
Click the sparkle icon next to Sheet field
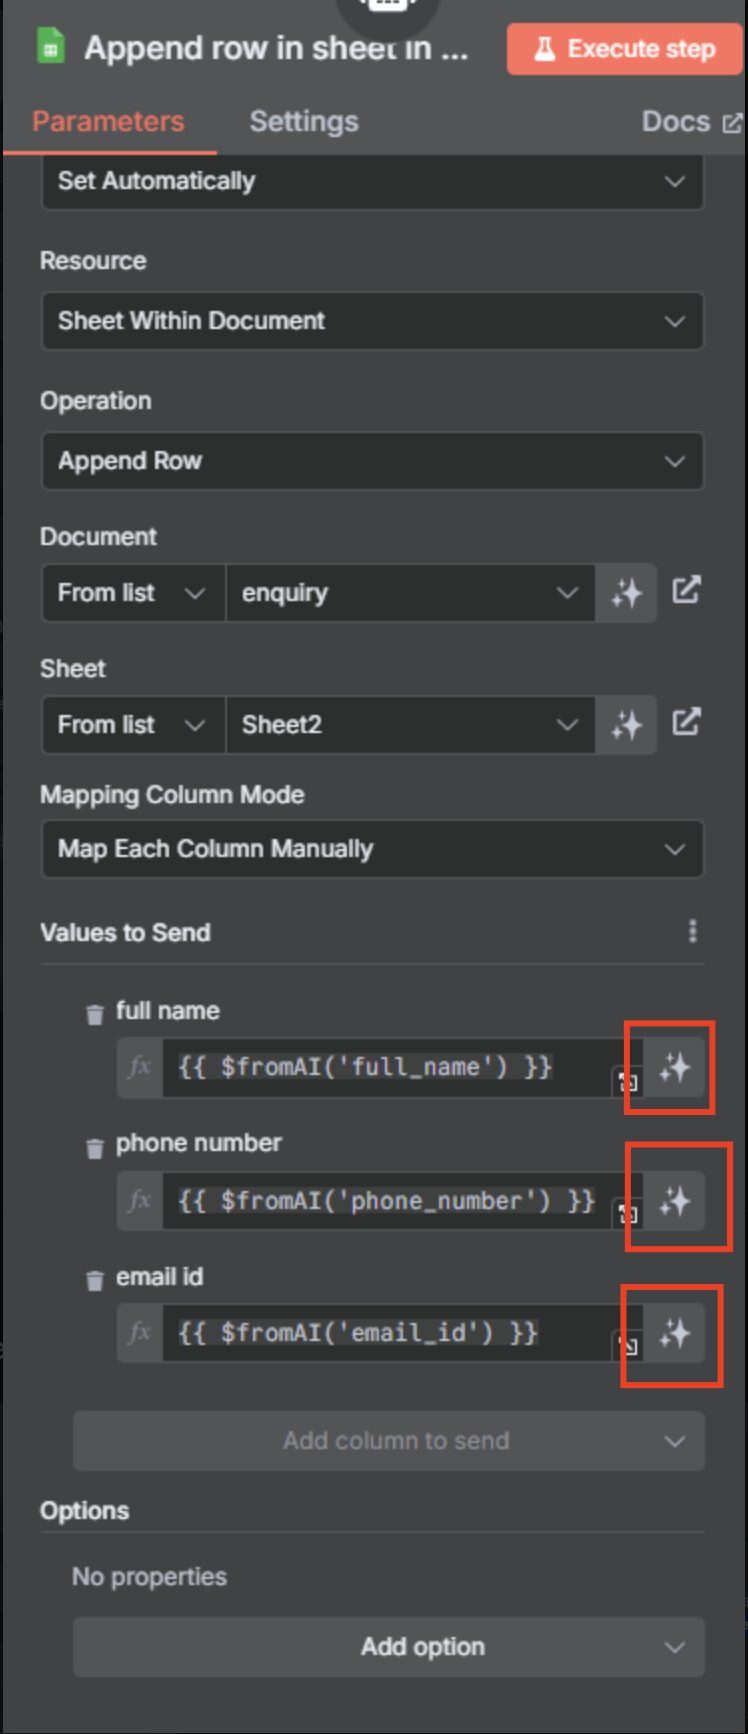626,725
